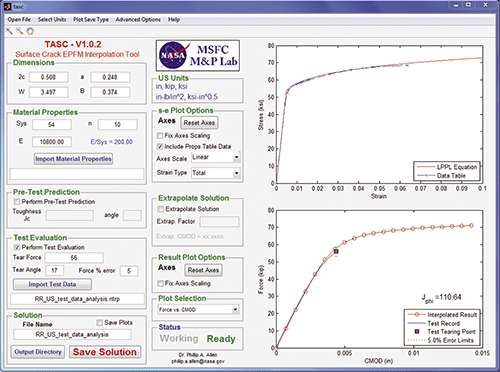Screen dimensions: 500x372
Task: Click Data Table legend entry
Action: pos(441,176)
